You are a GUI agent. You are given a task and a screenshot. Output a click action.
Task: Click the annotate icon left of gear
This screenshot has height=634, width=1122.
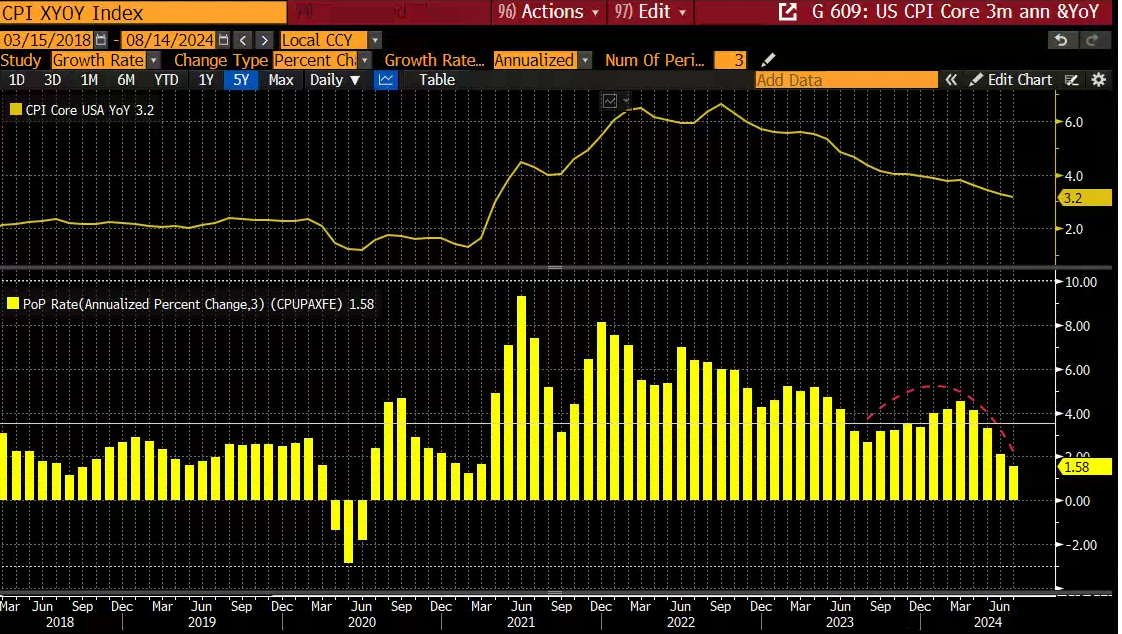click(1072, 80)
